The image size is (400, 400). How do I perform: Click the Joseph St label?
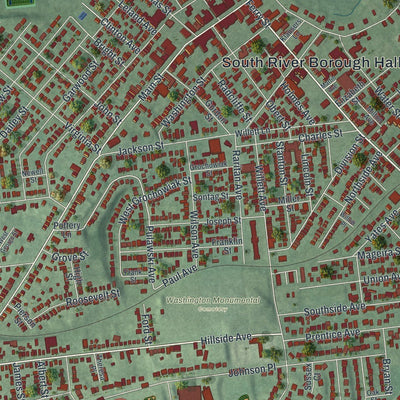(x=224, y=221)
